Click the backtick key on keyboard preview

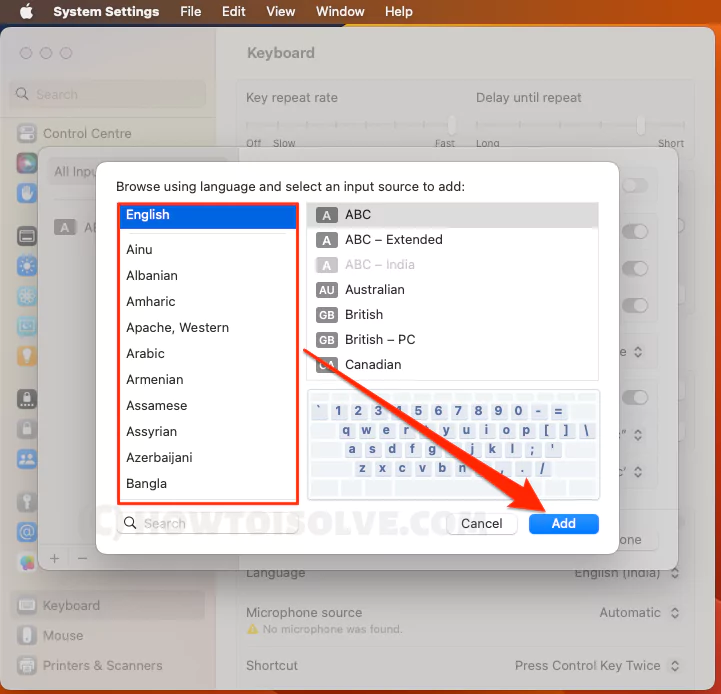point(319,411)
